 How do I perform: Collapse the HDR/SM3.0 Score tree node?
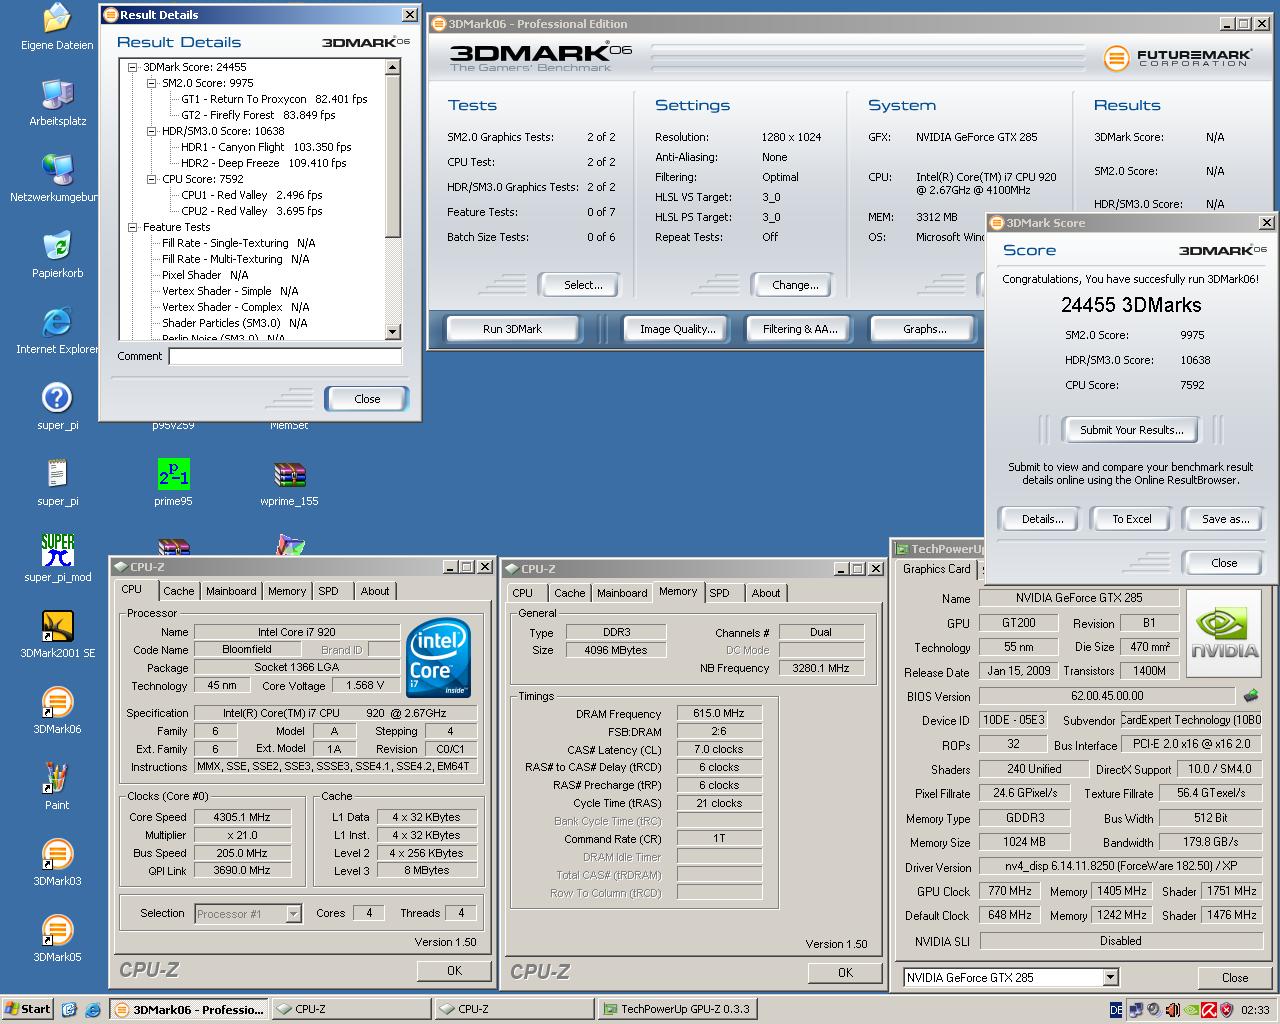153,131
